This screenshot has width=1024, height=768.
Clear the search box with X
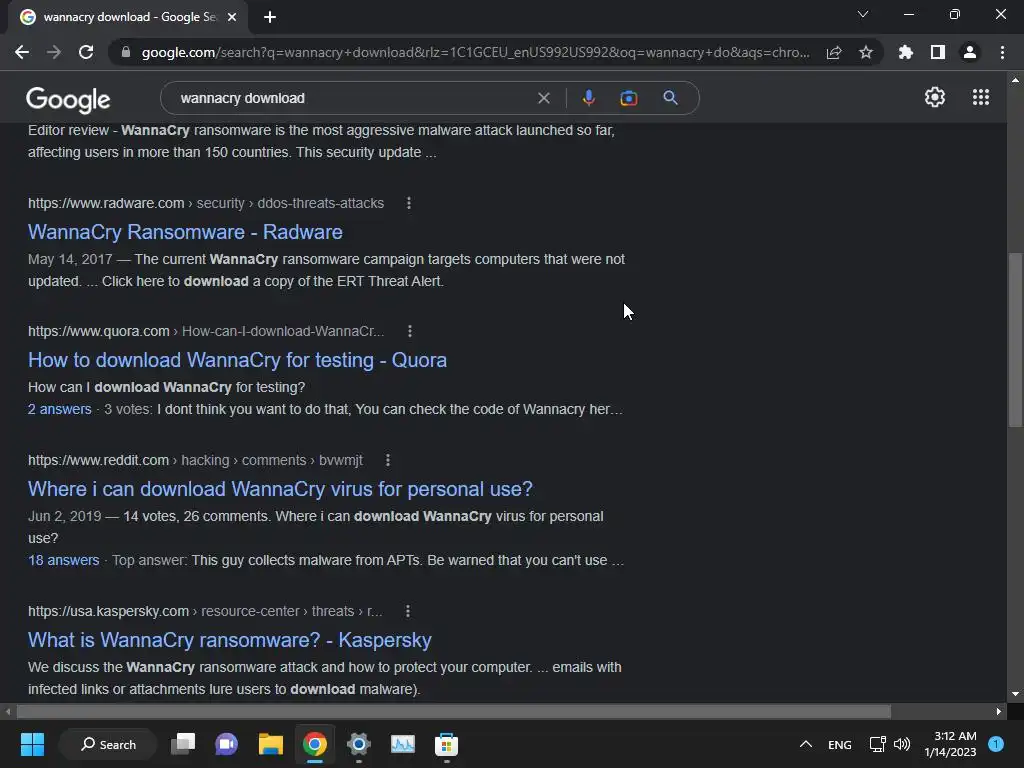(543, 98)
